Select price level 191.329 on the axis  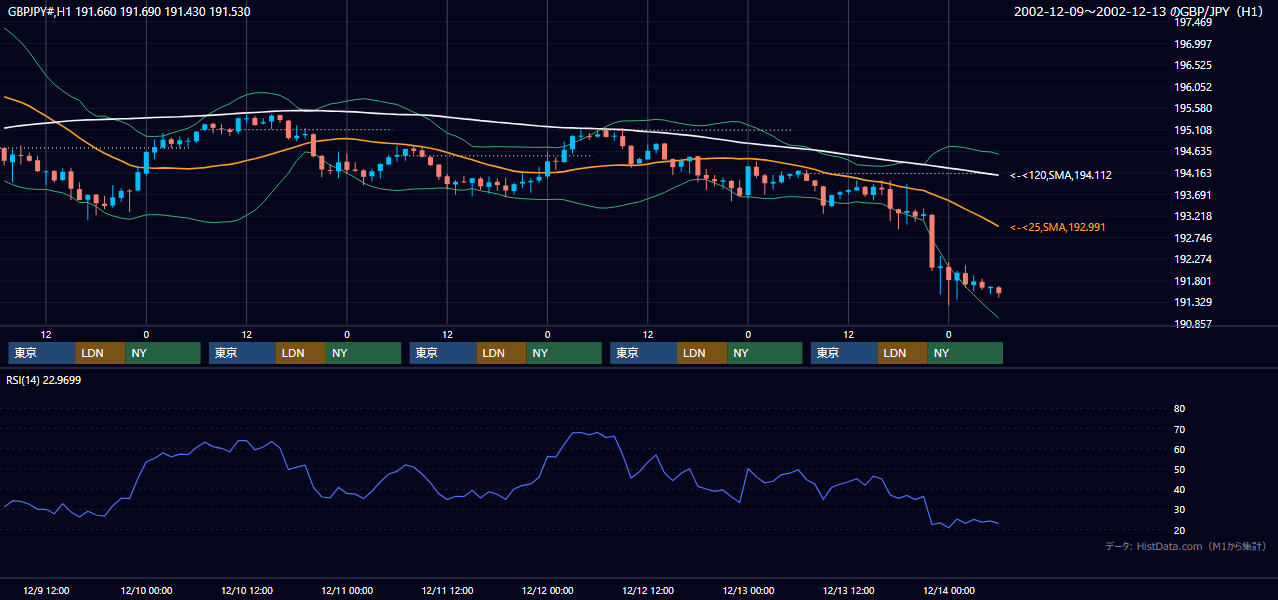(x=1193, y=303)
